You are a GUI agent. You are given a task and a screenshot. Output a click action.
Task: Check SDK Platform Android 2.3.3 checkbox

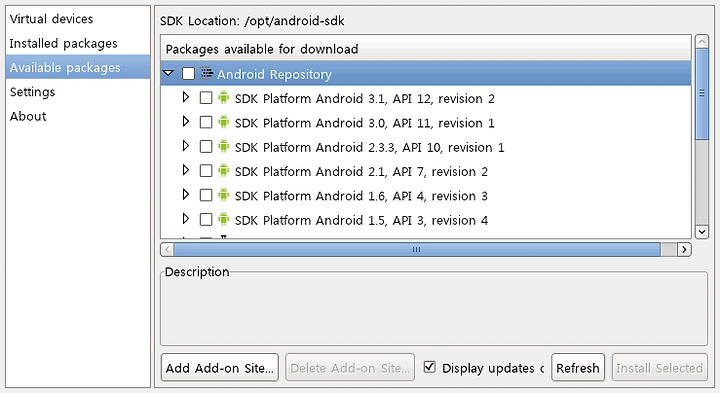click(206, 146)
